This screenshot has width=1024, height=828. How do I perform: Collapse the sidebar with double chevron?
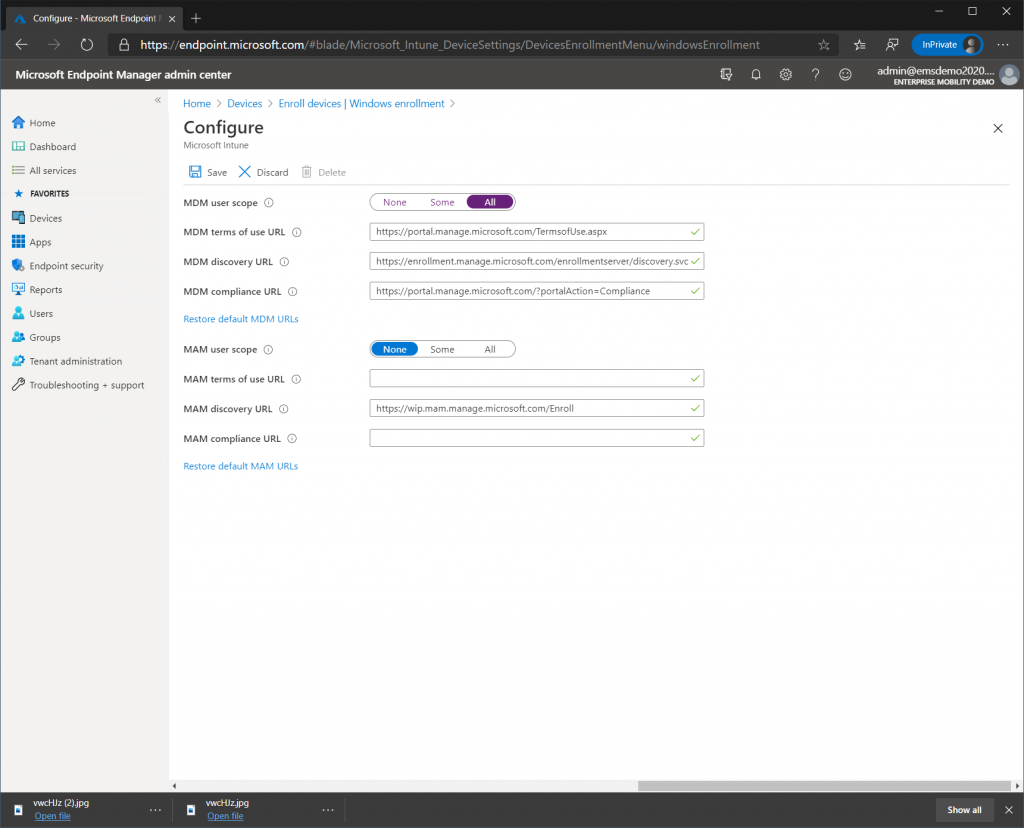[157, 100]
